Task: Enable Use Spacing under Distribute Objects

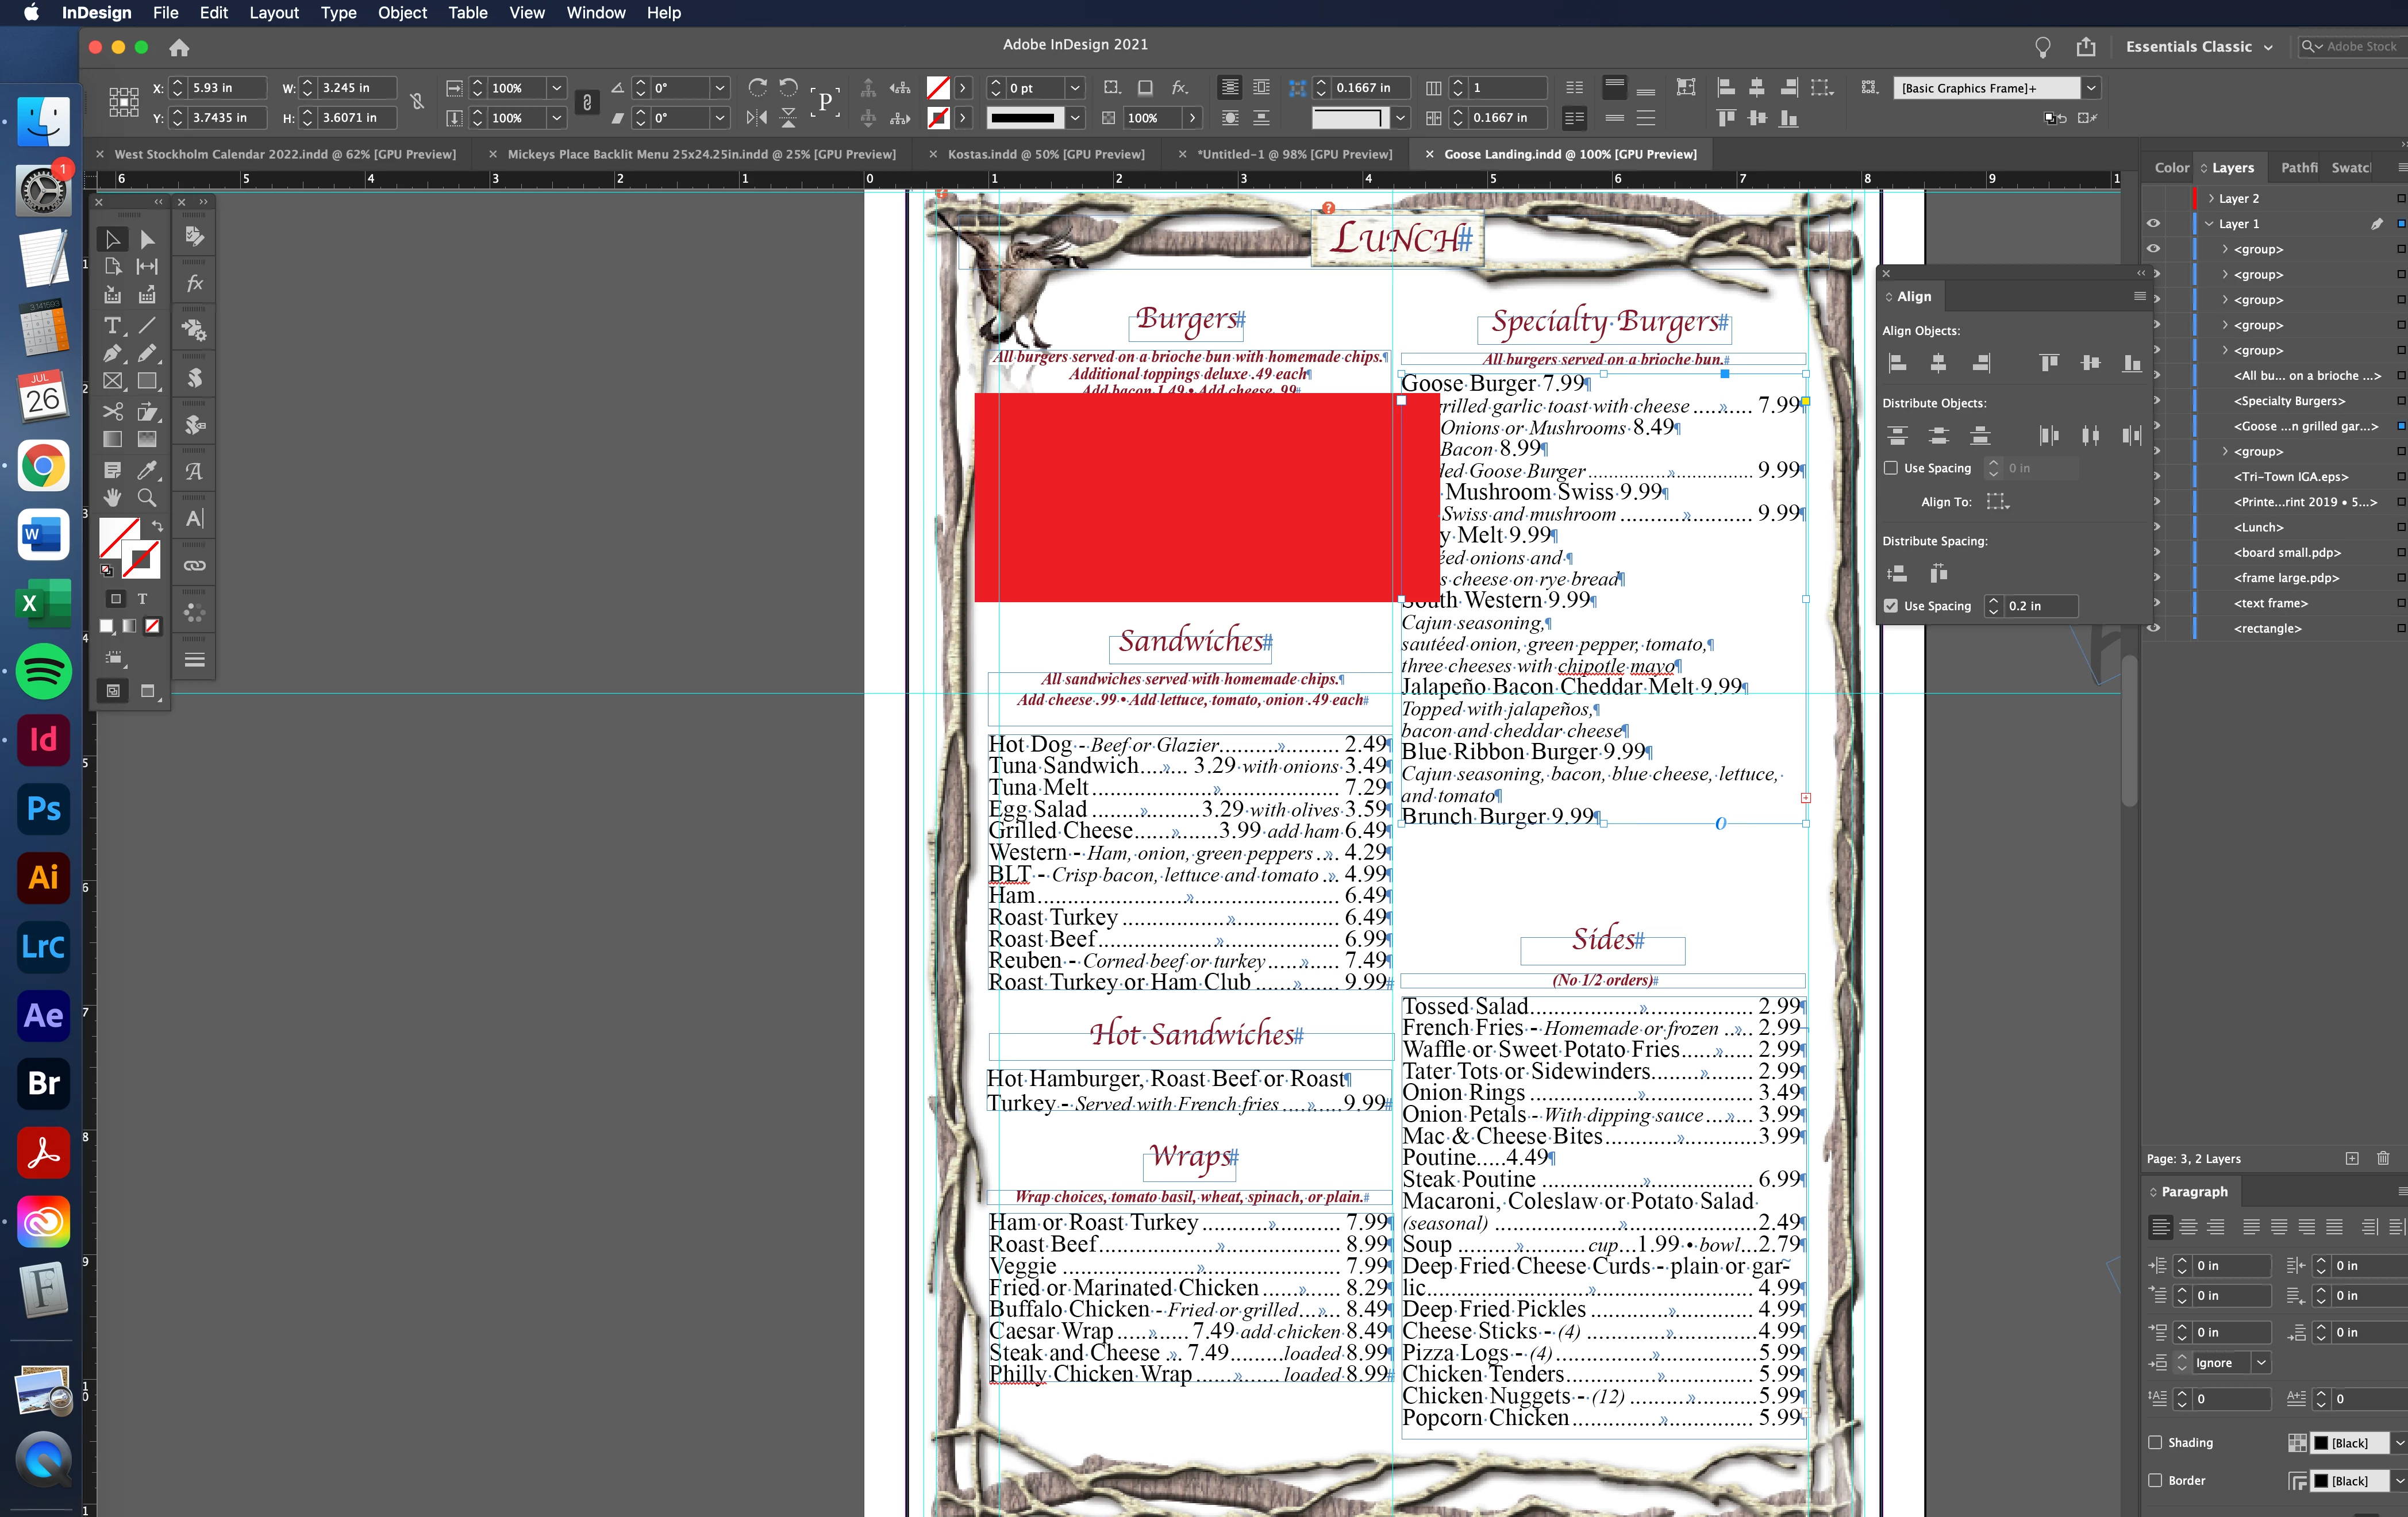Action: pyautogui.click(x=1890, y=468)
